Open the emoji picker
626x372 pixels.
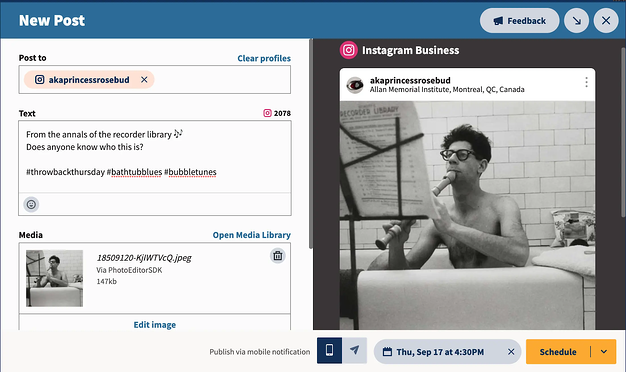coord(31,205)
